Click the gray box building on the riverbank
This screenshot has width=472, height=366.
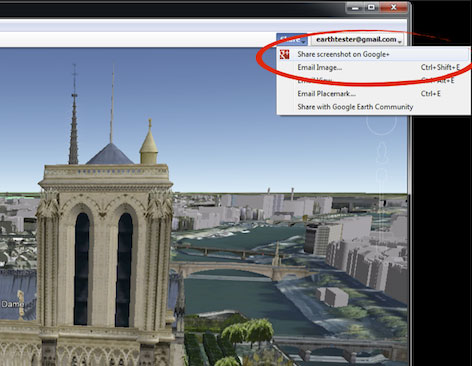pos(332,297)
